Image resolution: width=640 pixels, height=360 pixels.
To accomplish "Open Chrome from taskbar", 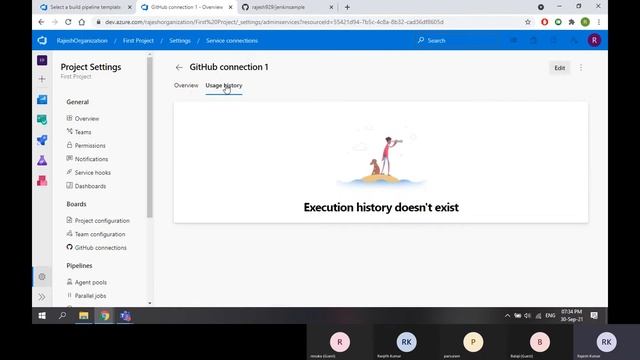I will pos(104,316).
